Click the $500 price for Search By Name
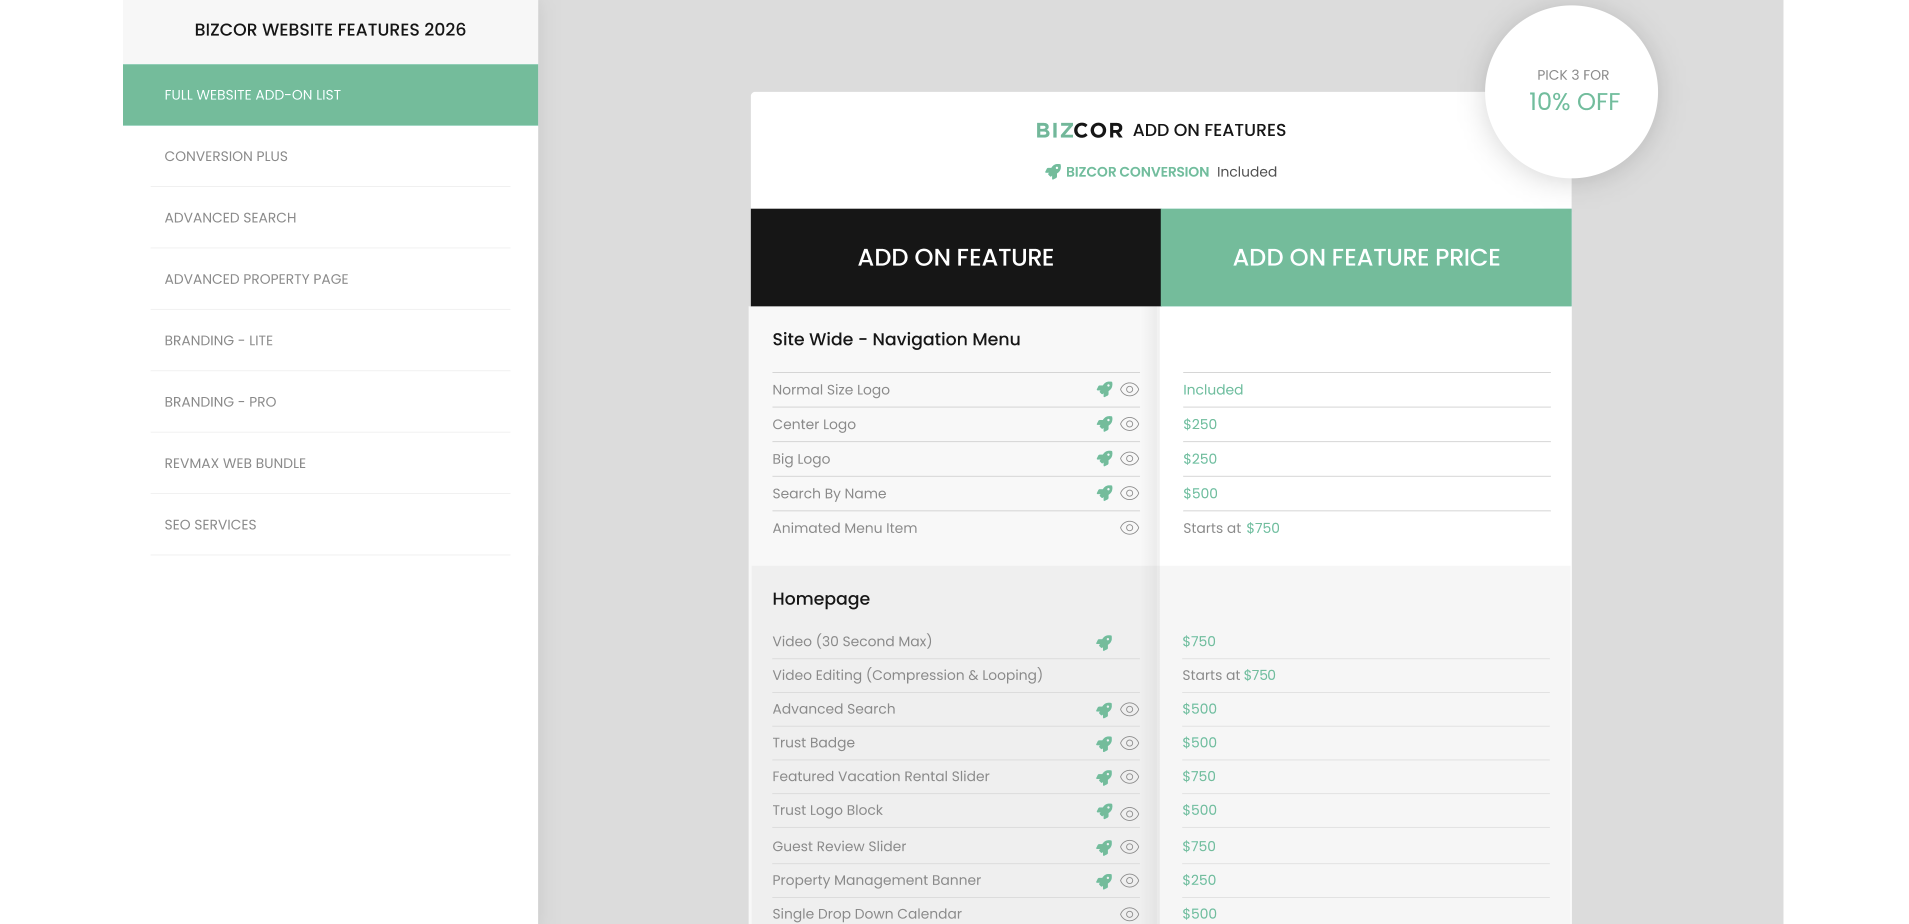The image size is (1909, 924). 1200,494
